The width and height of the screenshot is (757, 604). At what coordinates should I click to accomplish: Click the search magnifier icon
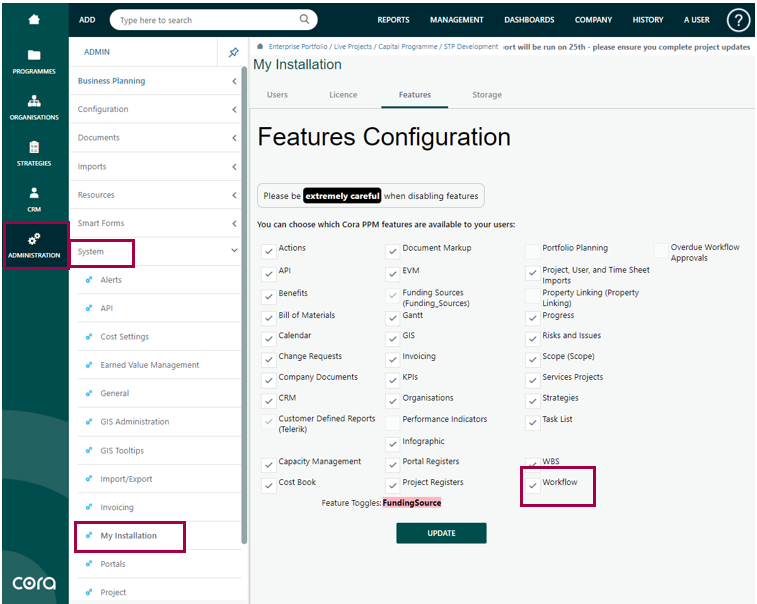pyautogui.click(x=304, y=19)
